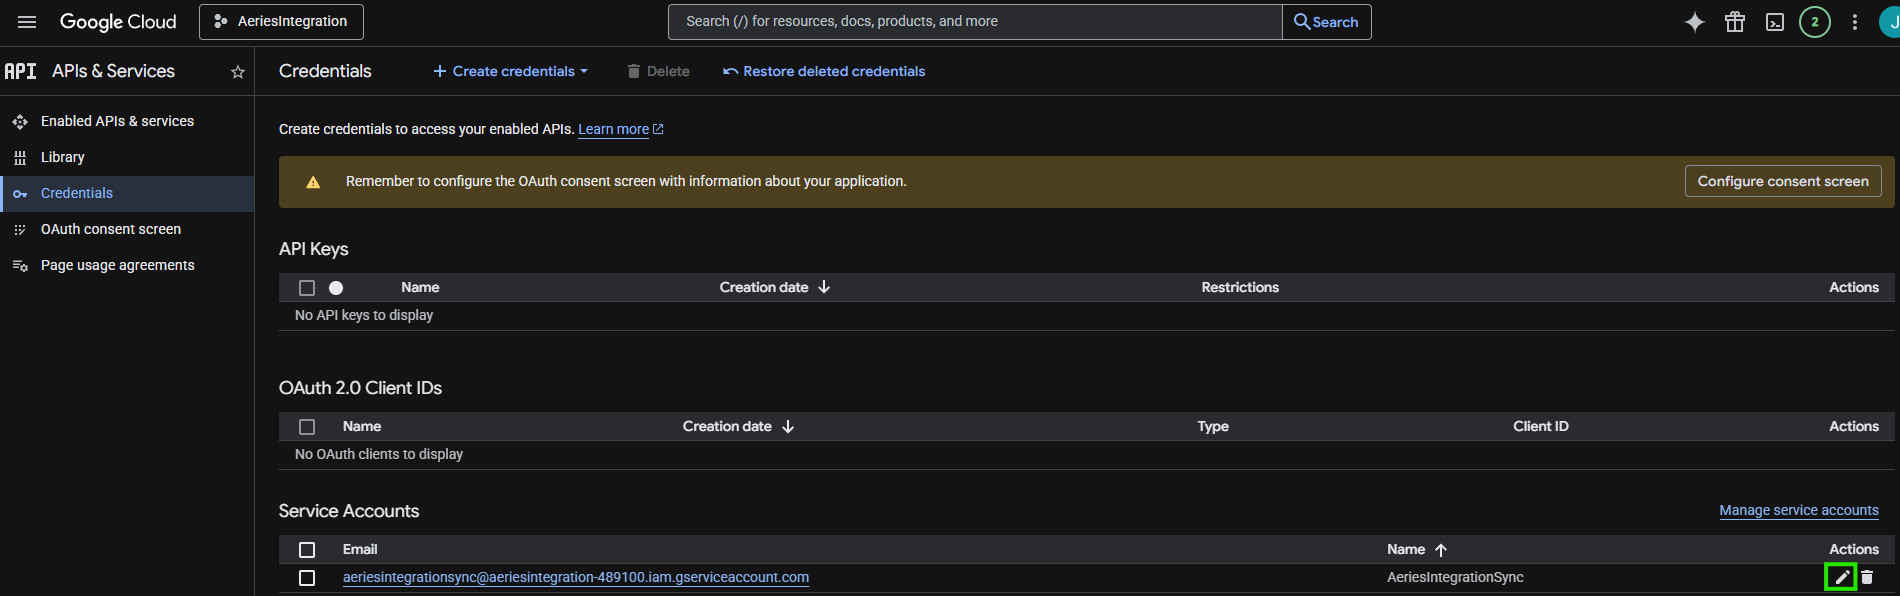Screen dimensions: 1900x596
Task: Expand the Create credentials dropdown
Action: click(510, 71)
